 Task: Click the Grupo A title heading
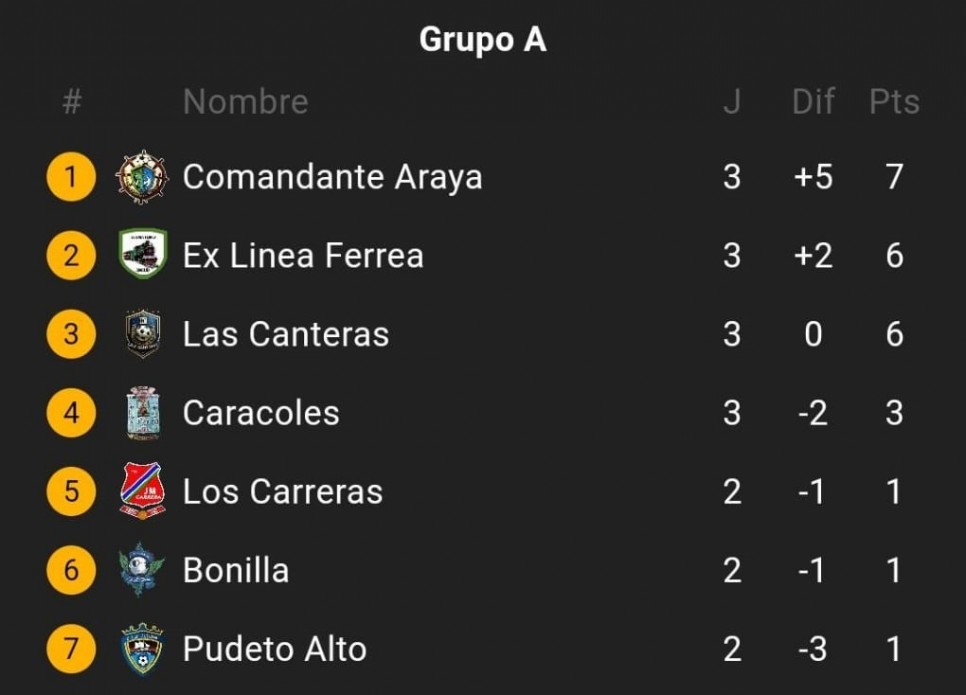coord(483,40)
